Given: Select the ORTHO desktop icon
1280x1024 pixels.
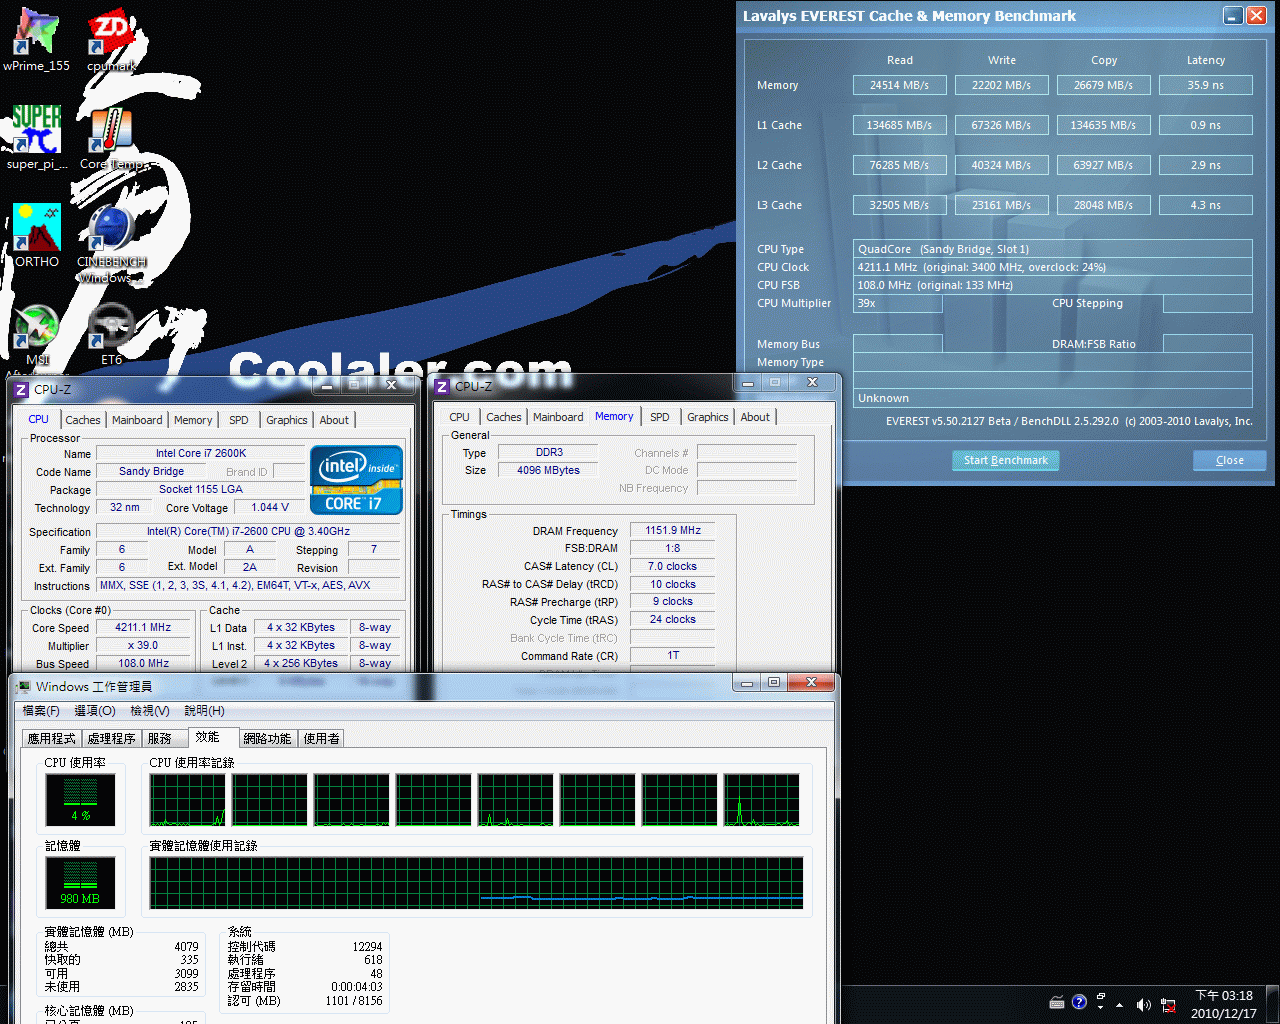Looking at the screenshot, I should 37,235.
